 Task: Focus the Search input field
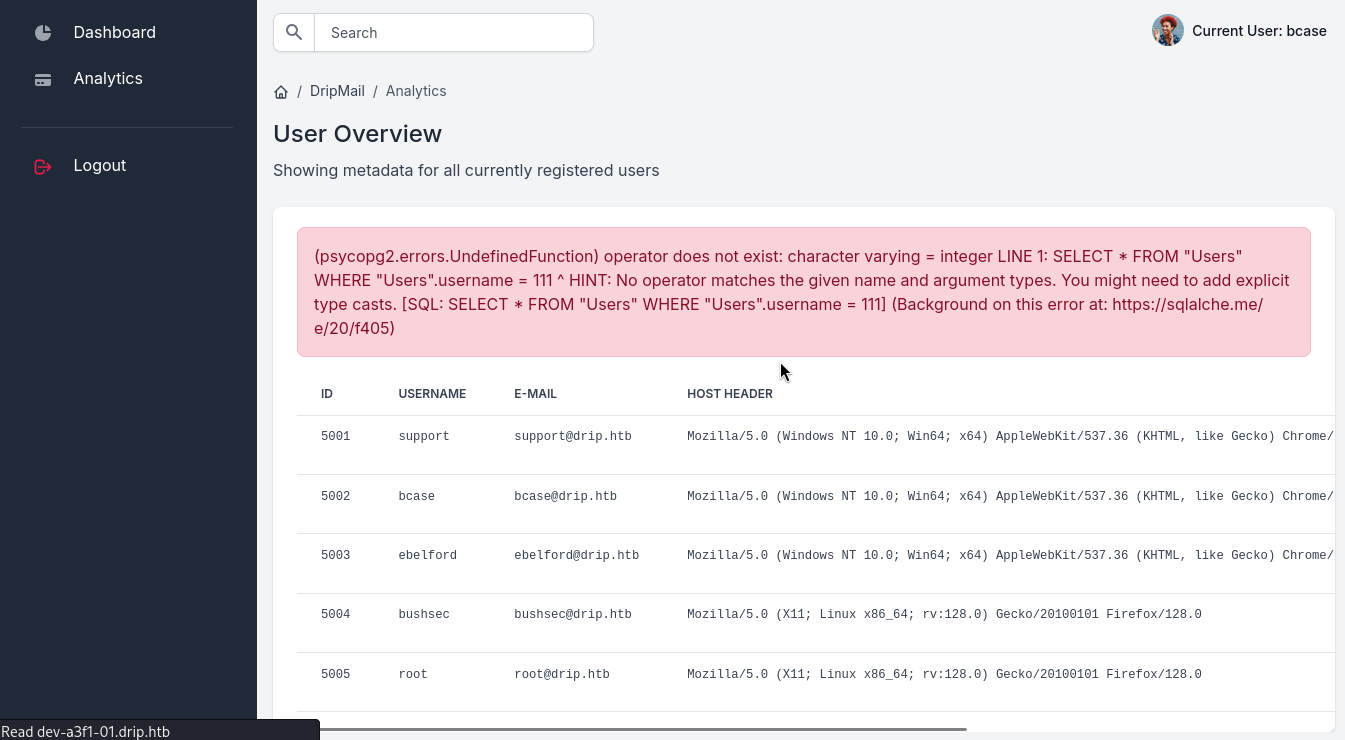click(x=453, y=32)
